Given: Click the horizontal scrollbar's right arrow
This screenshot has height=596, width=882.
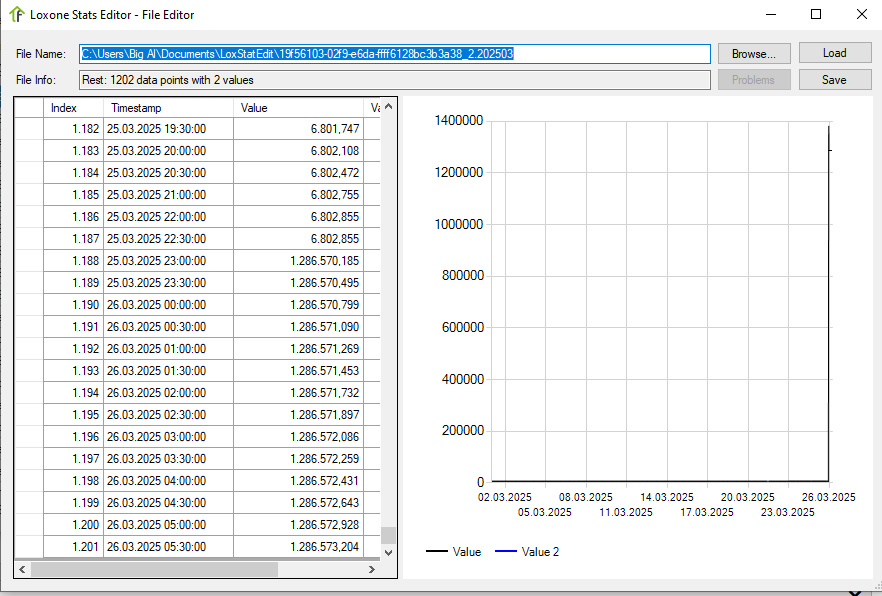Looking at the screenshot, I should click(x=372, y=569).
